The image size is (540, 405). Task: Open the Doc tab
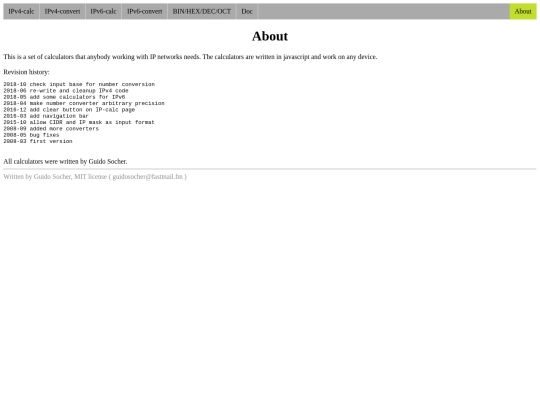click(247, 11)
